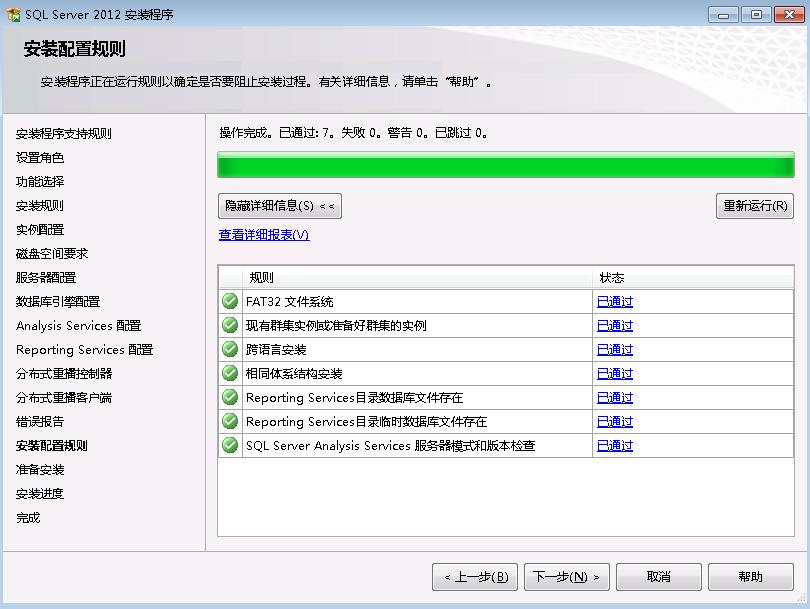This screenshot has width=810, height=609.
Task: Click green check icon for 跨语言安装
Action: [230, 349]
